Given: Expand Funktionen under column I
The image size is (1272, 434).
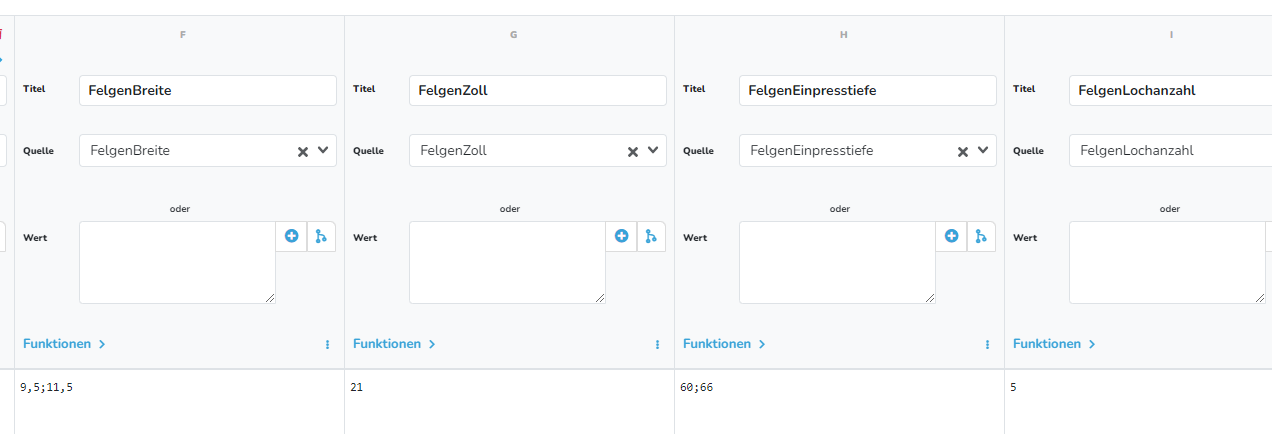Looking at the screenshot, I should (x=1054, y=344).
